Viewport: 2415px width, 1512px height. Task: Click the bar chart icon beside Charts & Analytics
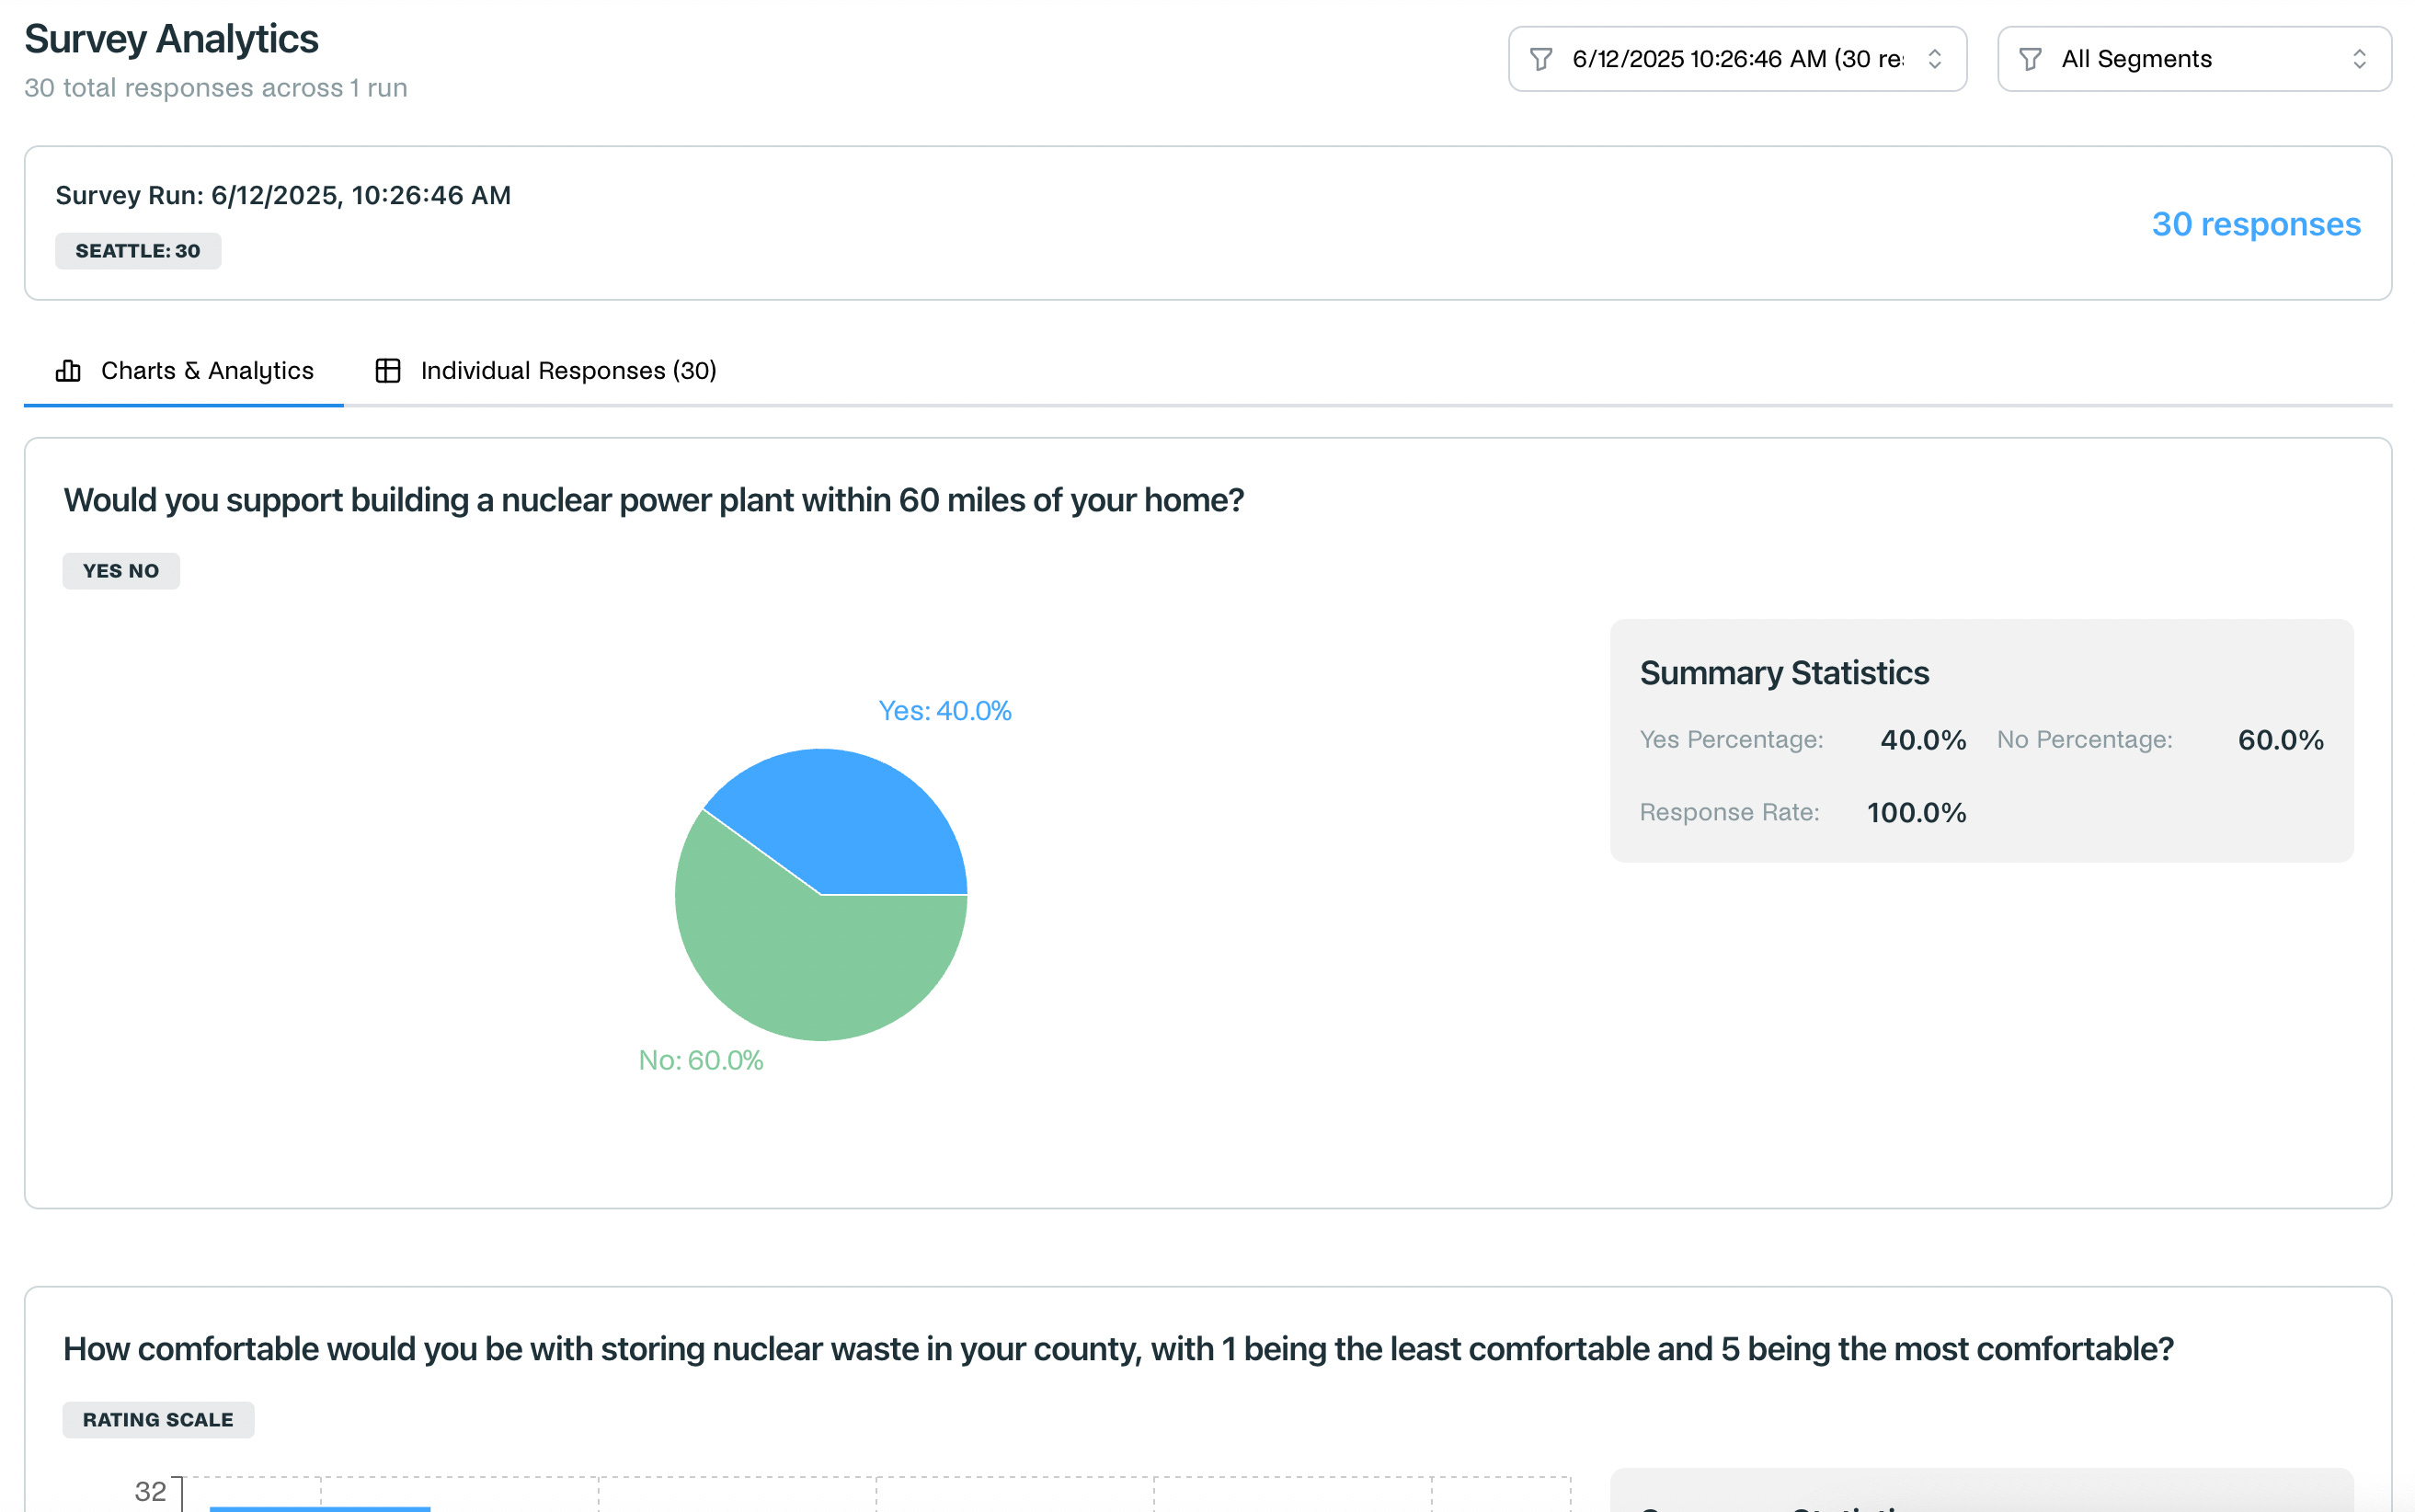click(68, 371)
